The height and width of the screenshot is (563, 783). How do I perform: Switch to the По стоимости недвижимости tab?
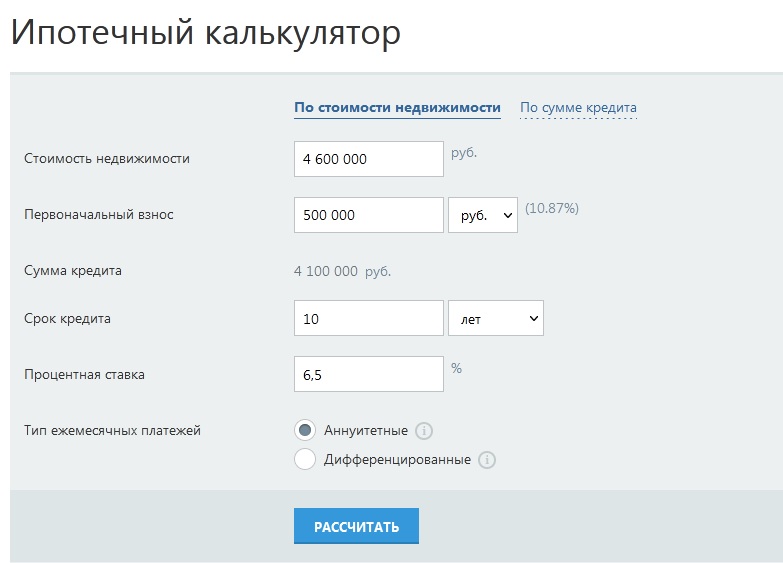coord(397,108)
